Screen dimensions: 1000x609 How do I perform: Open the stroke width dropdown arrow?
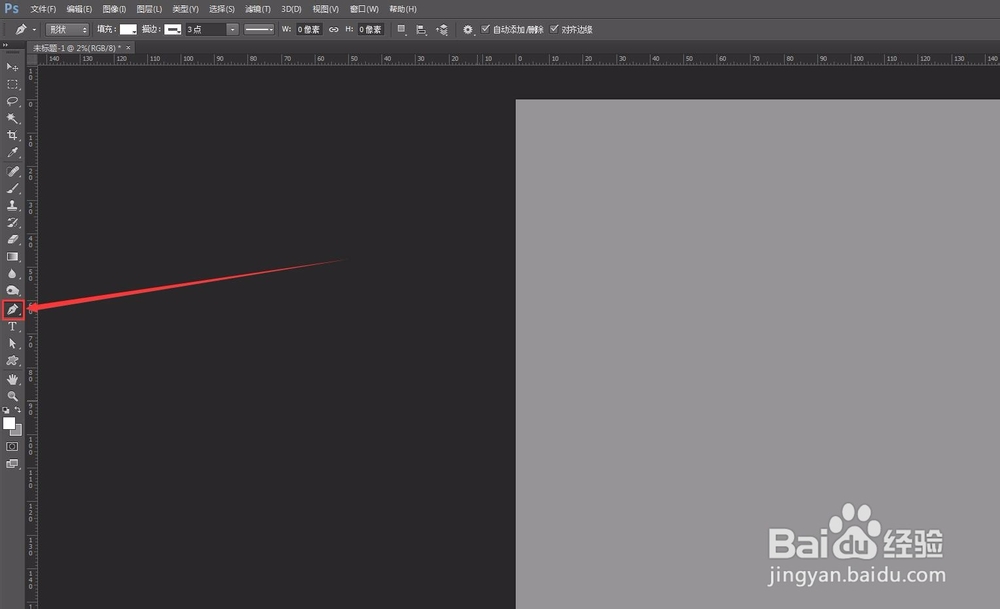tap(232, 29)
